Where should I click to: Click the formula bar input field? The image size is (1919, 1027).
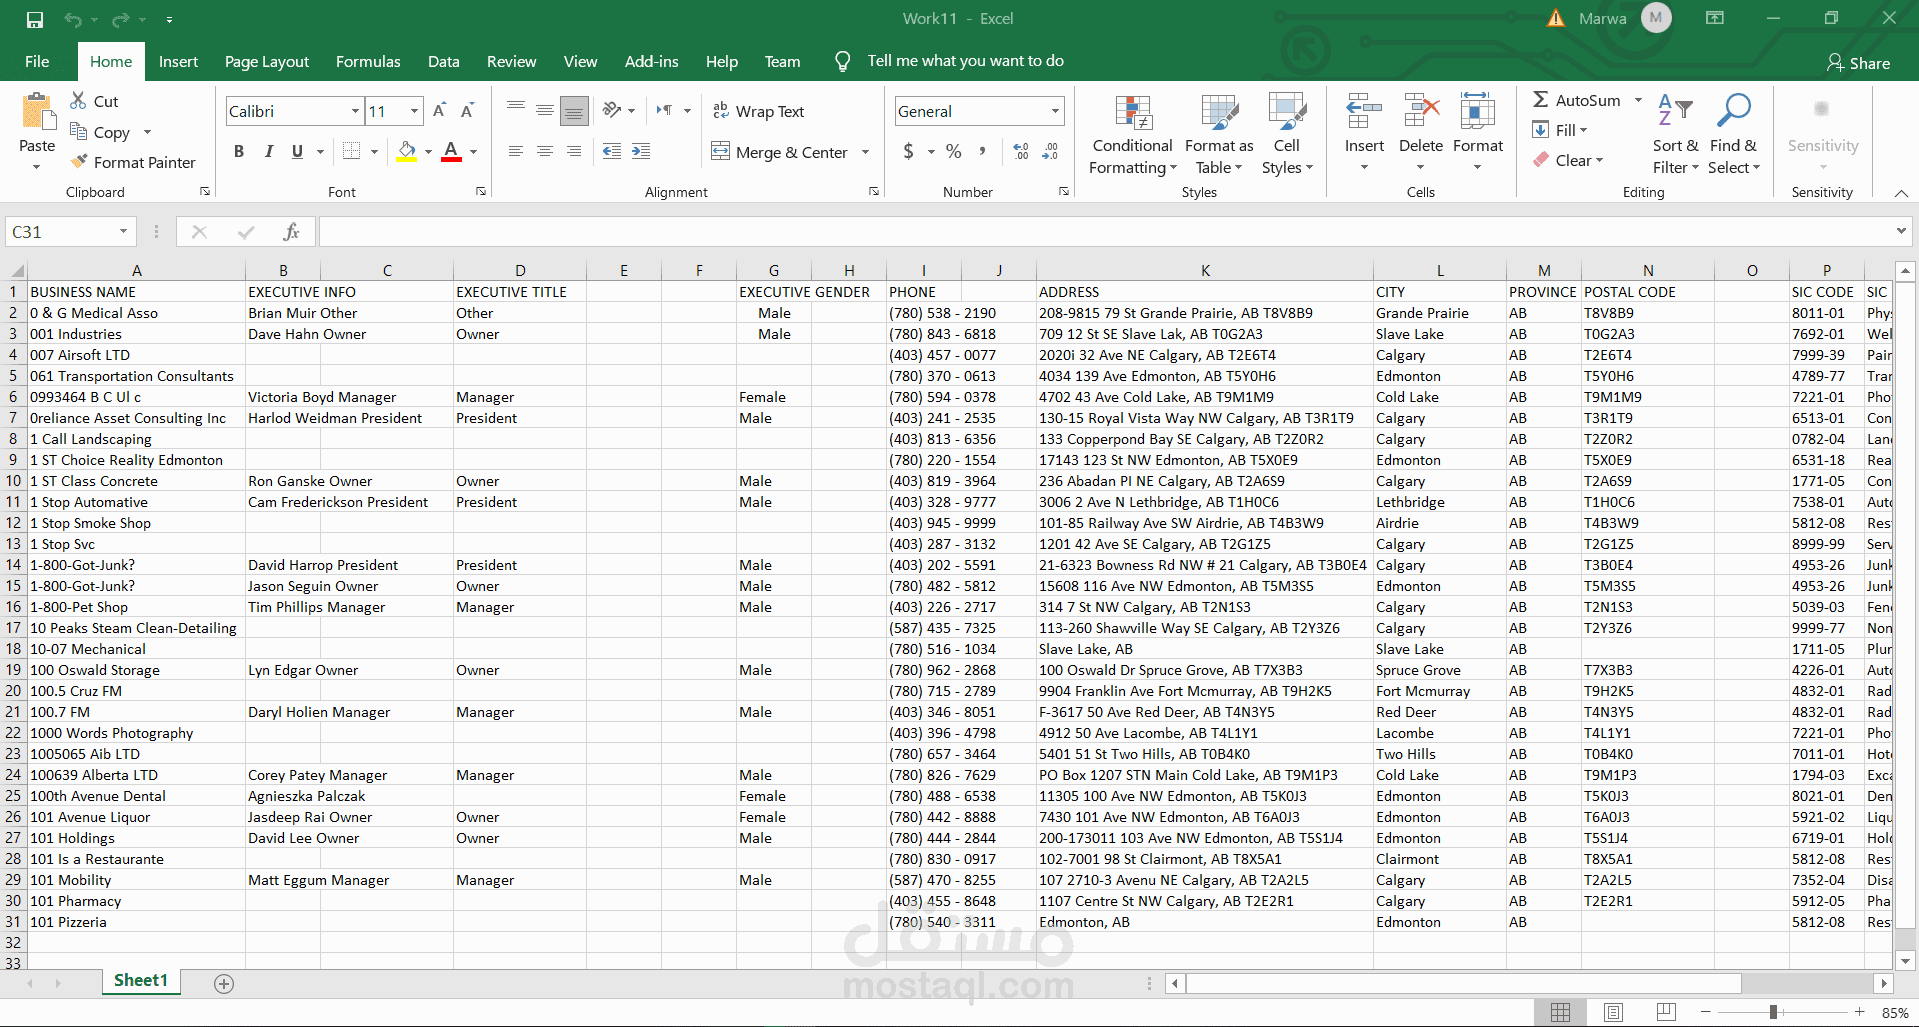1105,232
